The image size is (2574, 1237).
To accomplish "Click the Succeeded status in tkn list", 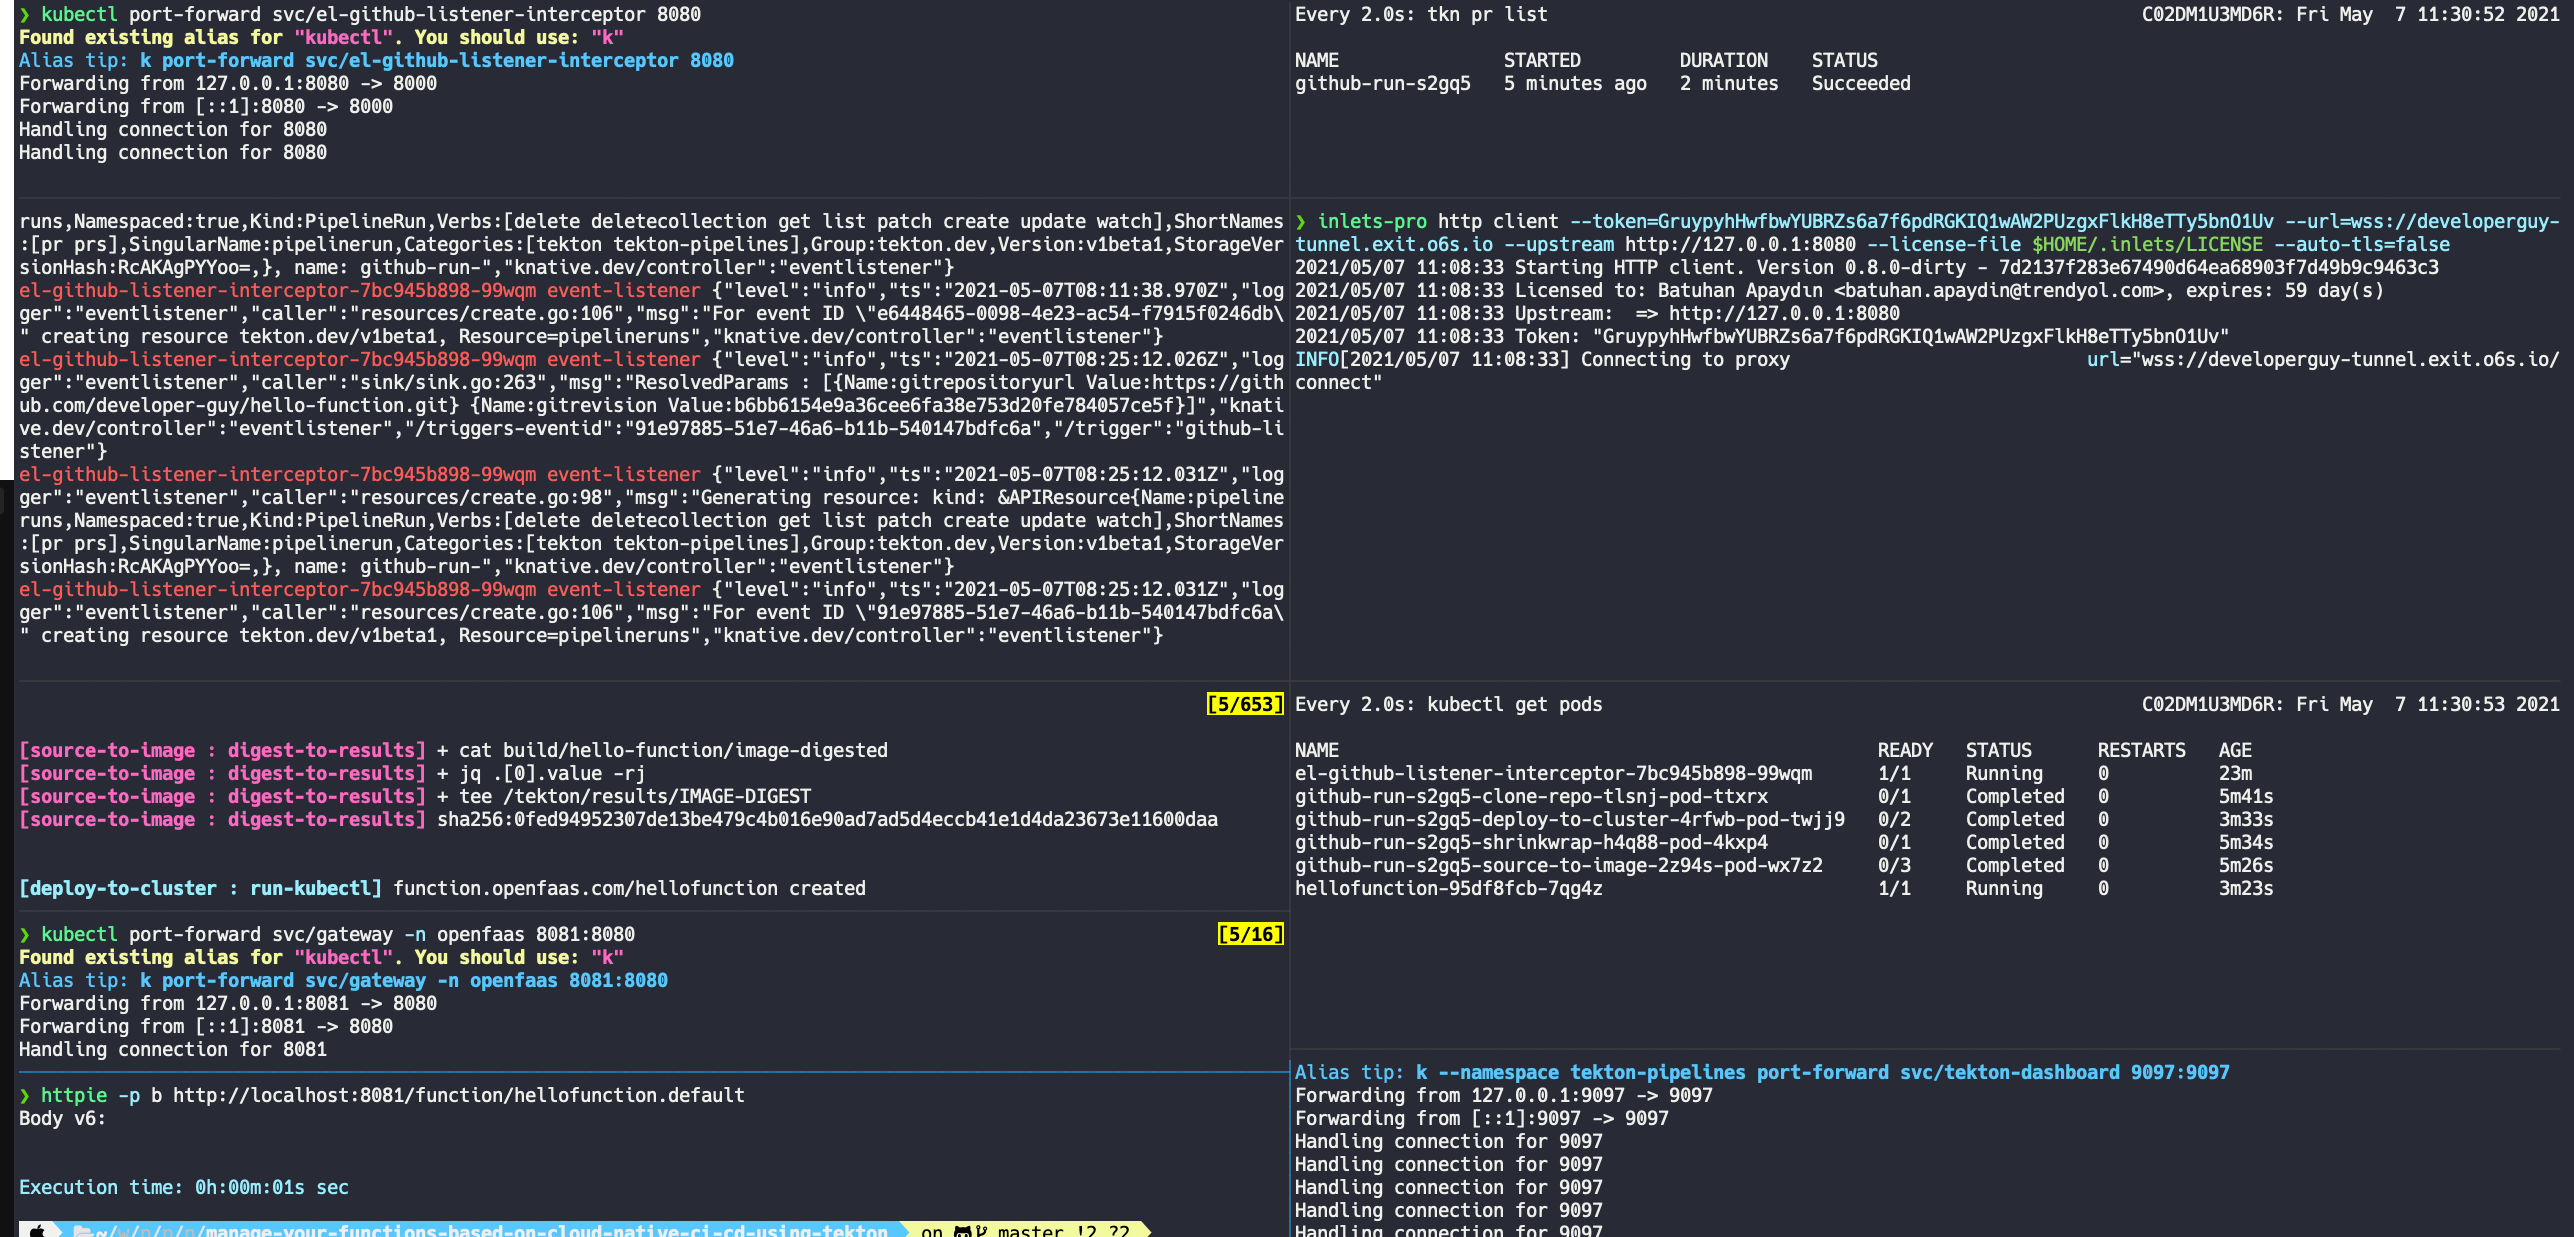I will tap(1860, 84).
